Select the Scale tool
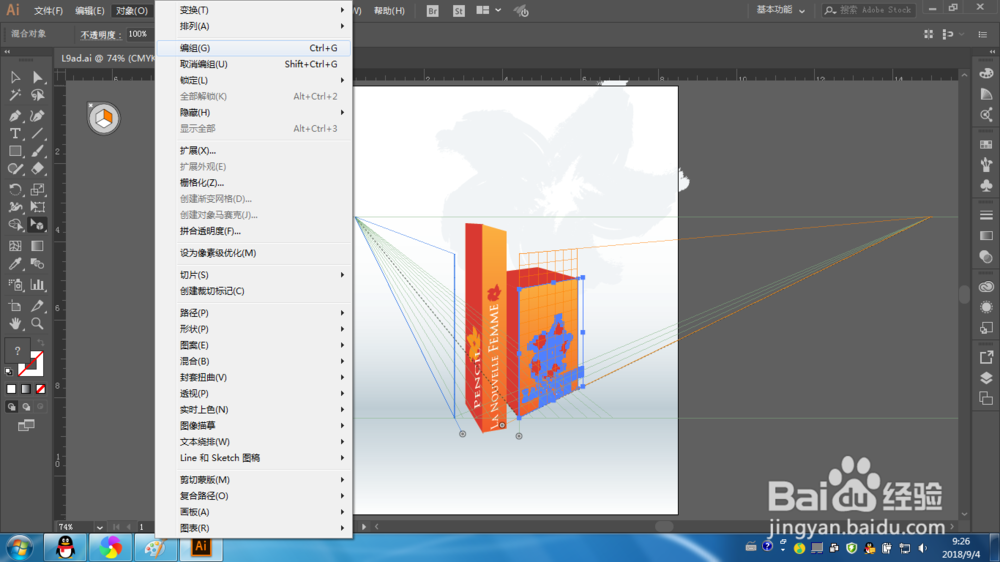Image resolution: width=1000 pixels, height=562 pixels. pyautogui.click(x=38, y=189)
